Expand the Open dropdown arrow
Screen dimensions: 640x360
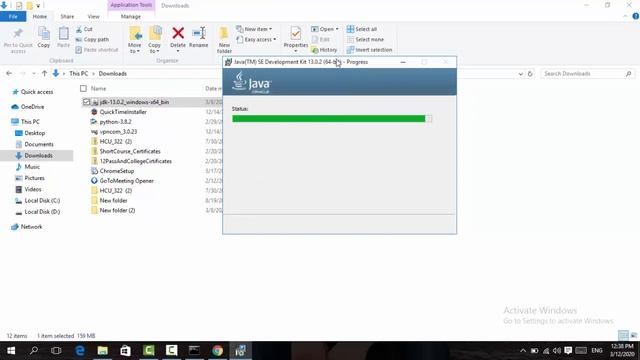pos(337,29)
